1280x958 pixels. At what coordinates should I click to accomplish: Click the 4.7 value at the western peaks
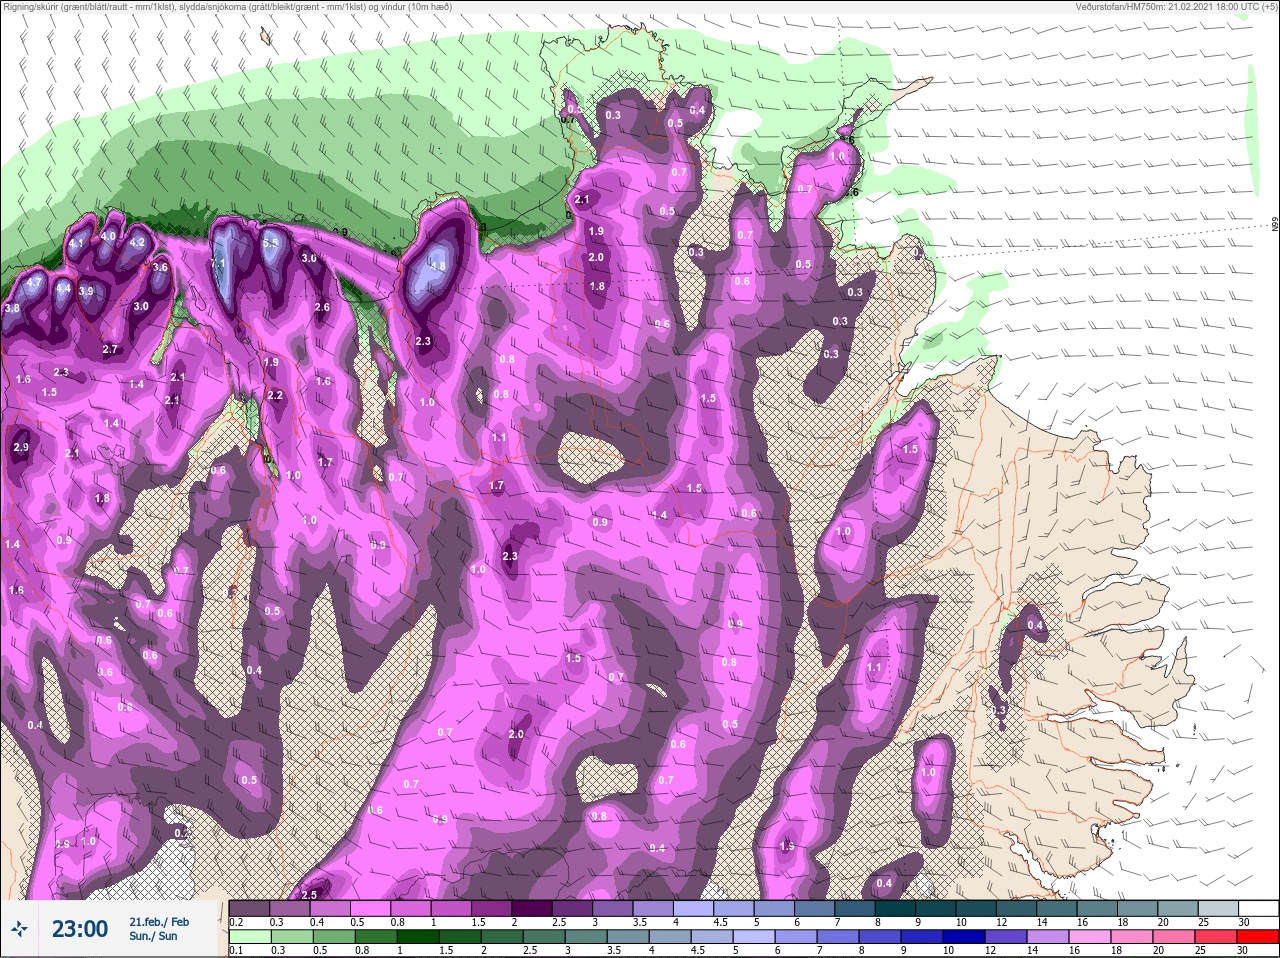tap(34, 283)
